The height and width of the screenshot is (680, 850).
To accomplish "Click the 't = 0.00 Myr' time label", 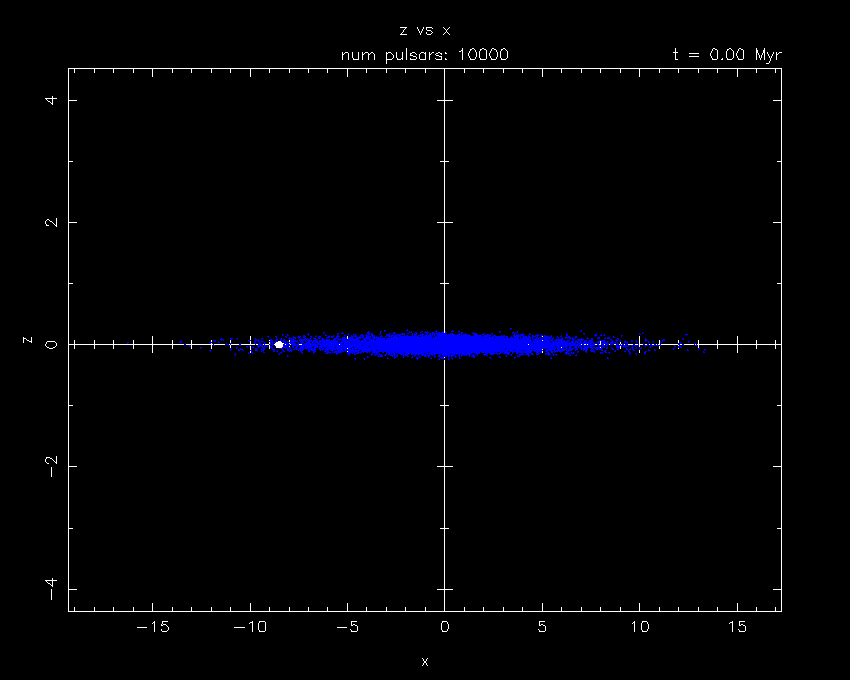I will tap(727, 55).
